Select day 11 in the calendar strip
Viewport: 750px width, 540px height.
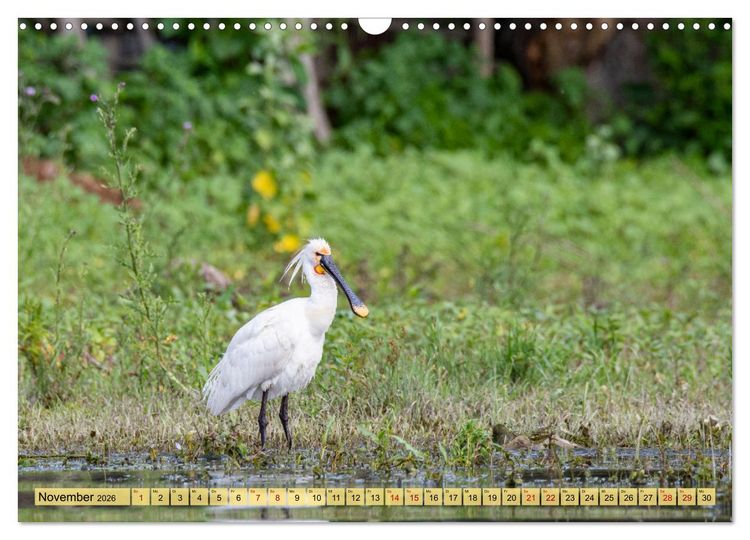(x=336, y=497)
